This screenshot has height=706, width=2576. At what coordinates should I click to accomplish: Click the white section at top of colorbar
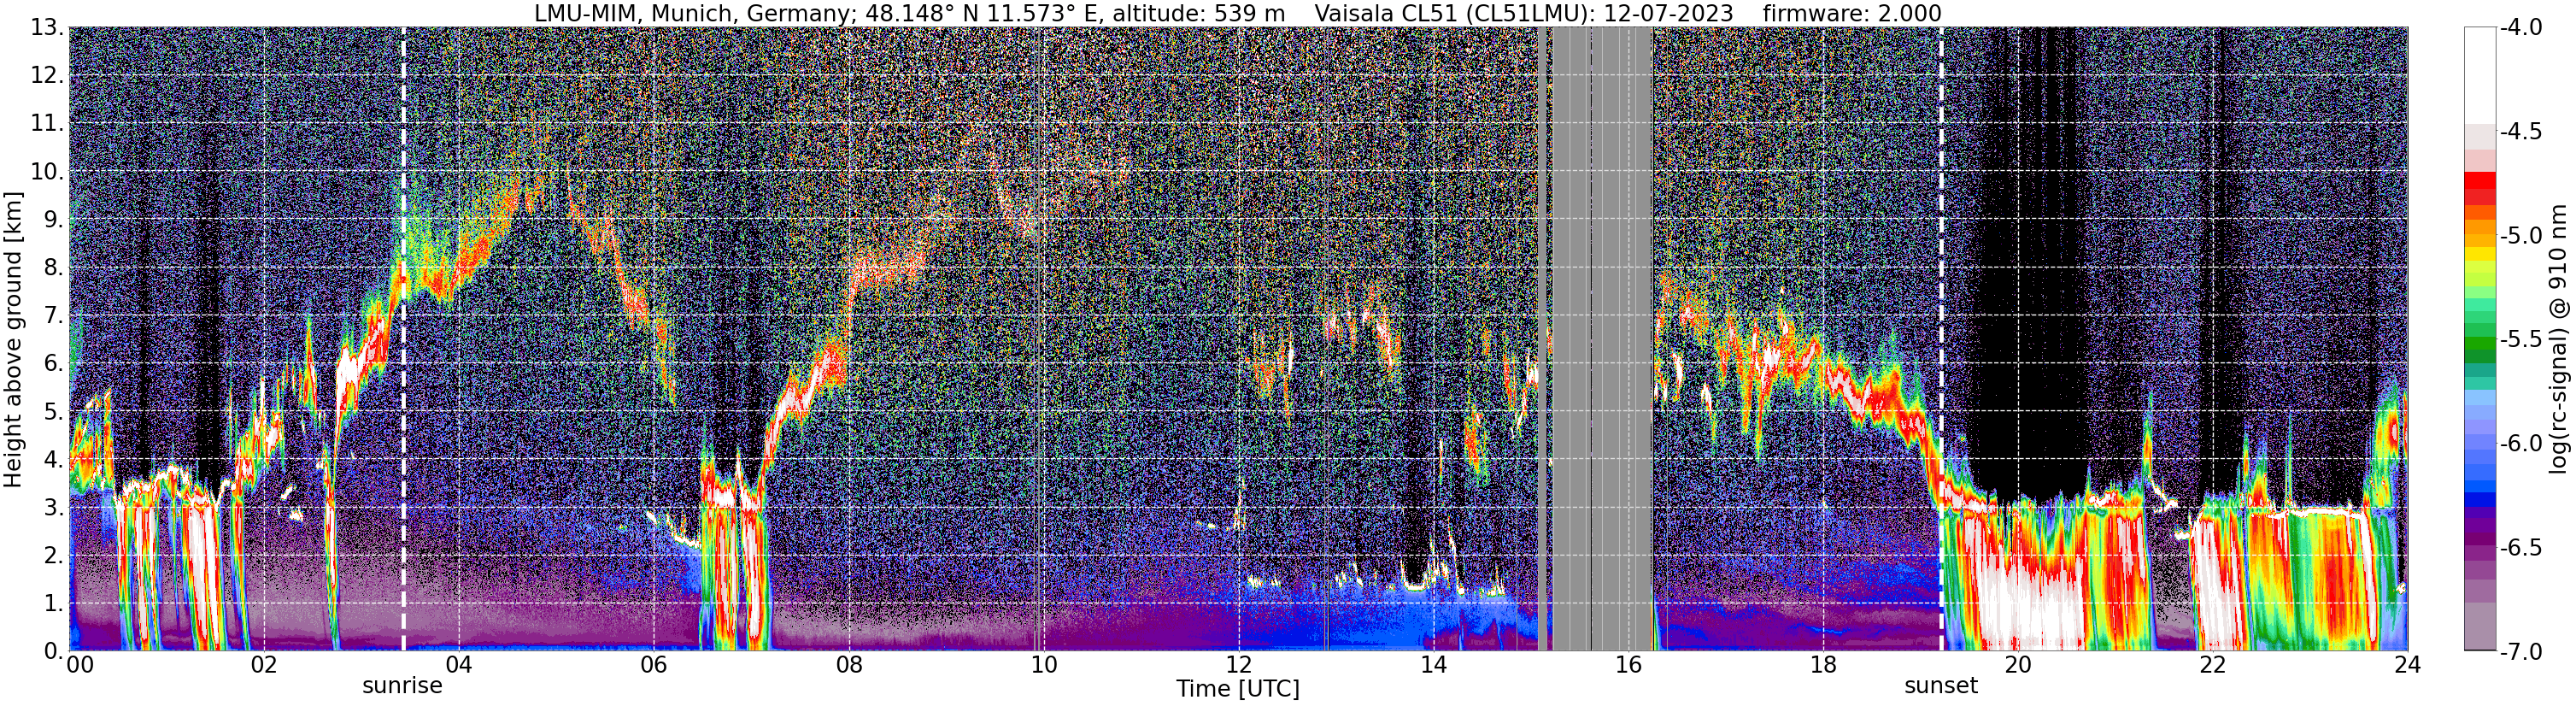click(x=2480, y=75)
